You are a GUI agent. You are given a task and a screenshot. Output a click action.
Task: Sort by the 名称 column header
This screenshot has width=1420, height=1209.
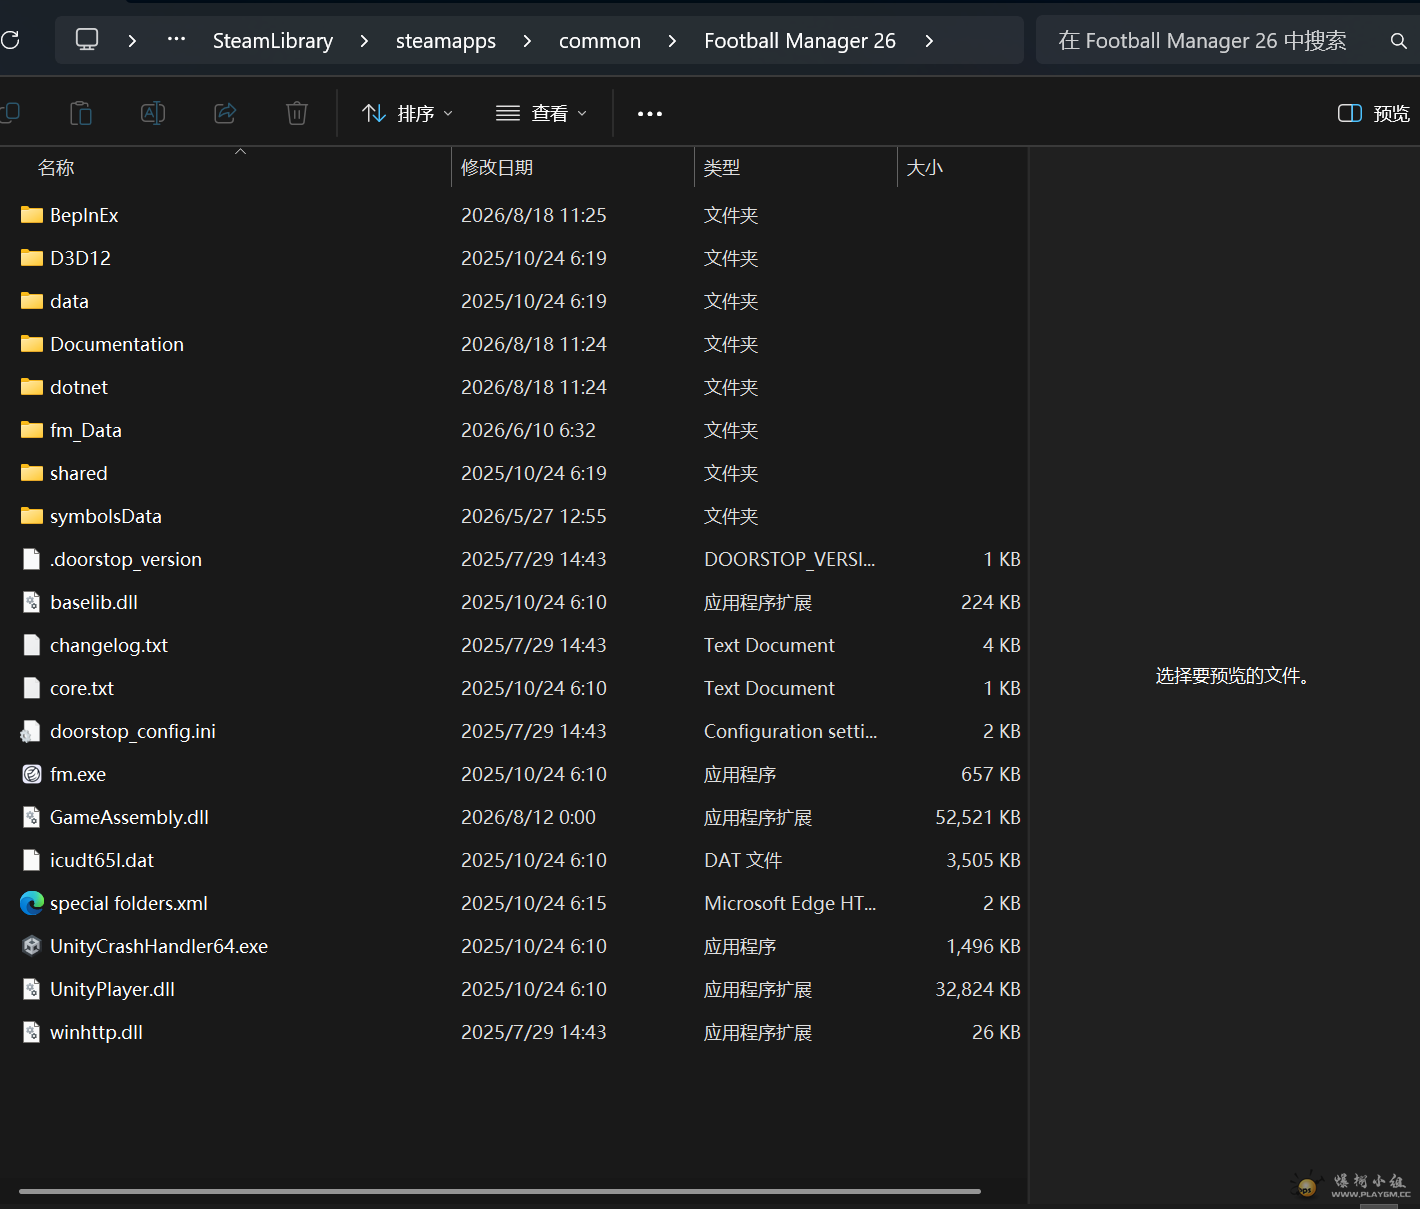tap(56, 168)
